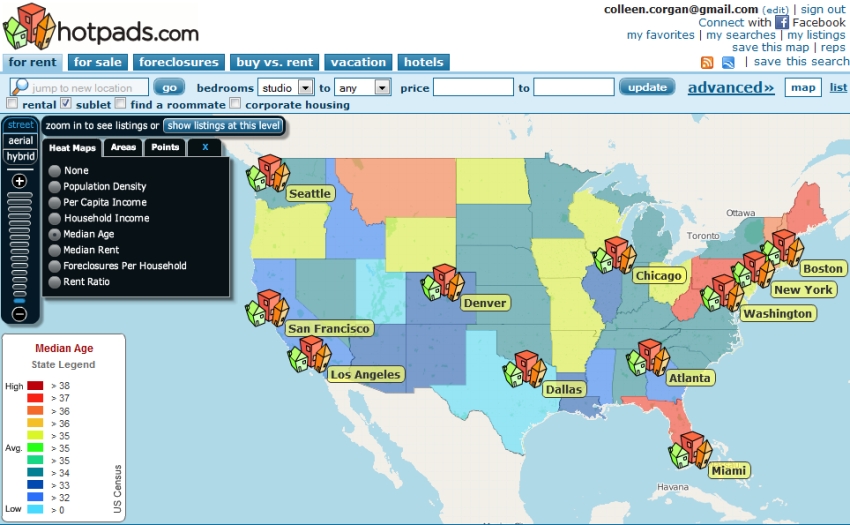850x525 pixels.
Task: Select Per Capita Income heat map
Action: click(x=54, y=203)
